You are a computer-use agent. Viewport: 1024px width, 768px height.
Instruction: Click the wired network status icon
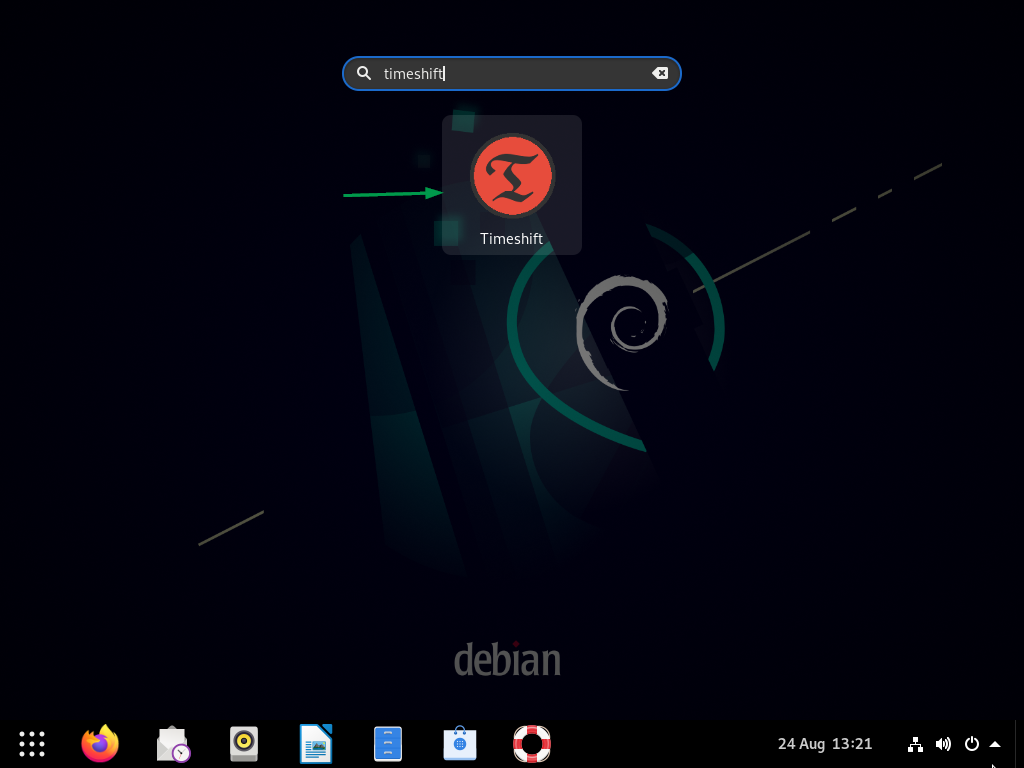[x=916, y=744]
